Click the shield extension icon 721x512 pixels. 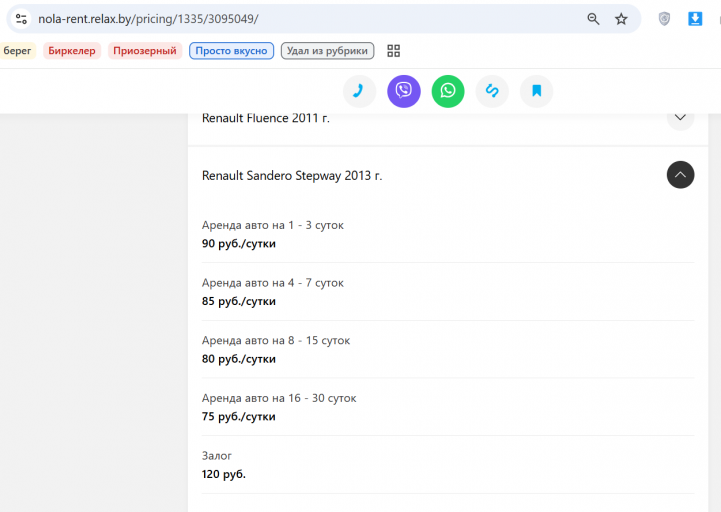click(x=664, y=19)
